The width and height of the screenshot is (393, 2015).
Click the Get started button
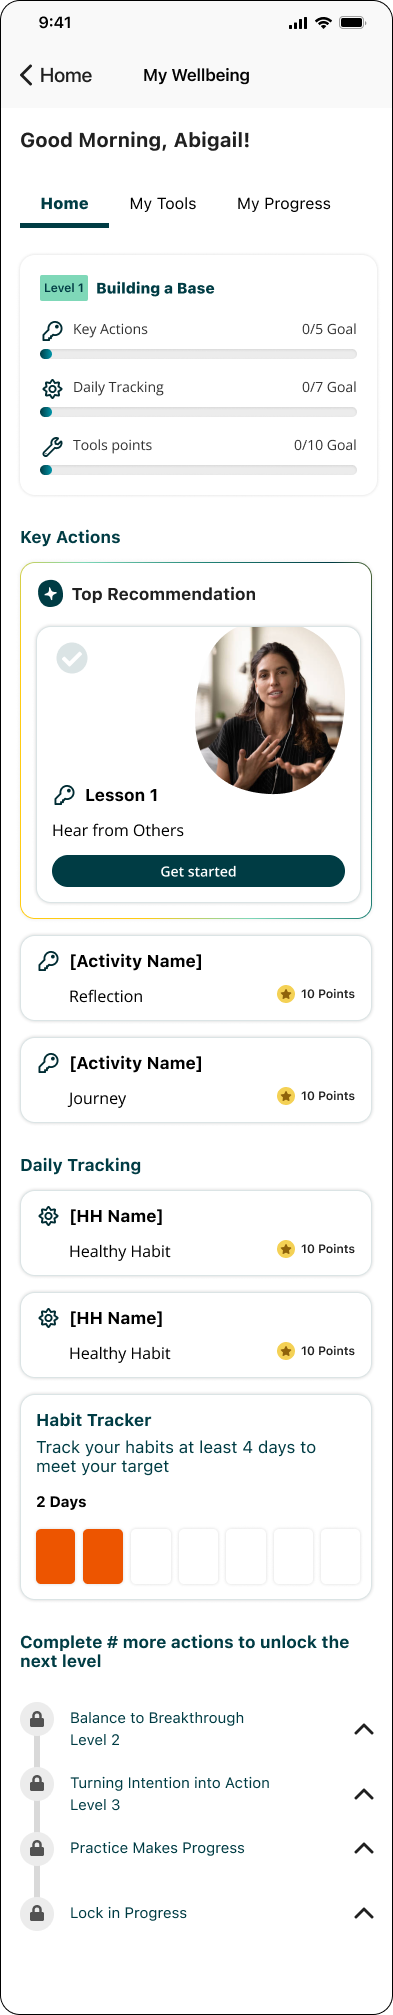[x=198, y=871]
